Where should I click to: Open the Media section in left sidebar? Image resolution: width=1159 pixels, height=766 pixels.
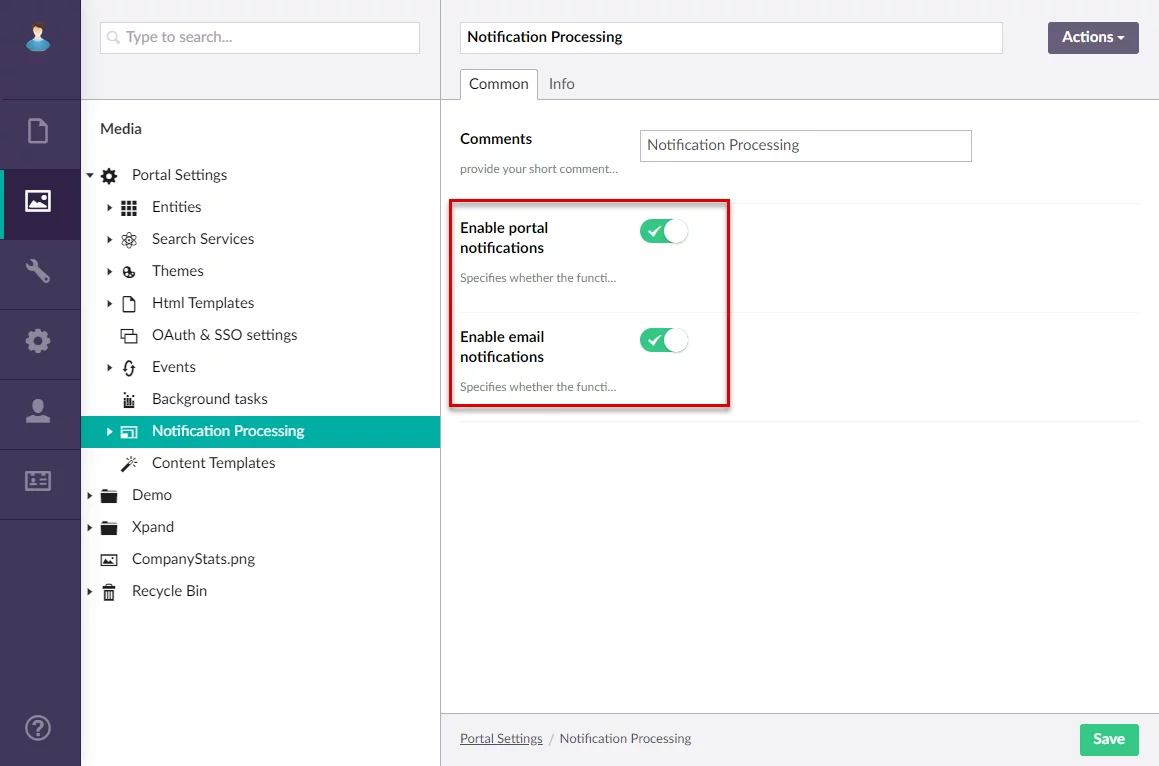pyautogui.click(x=38, y=201)
